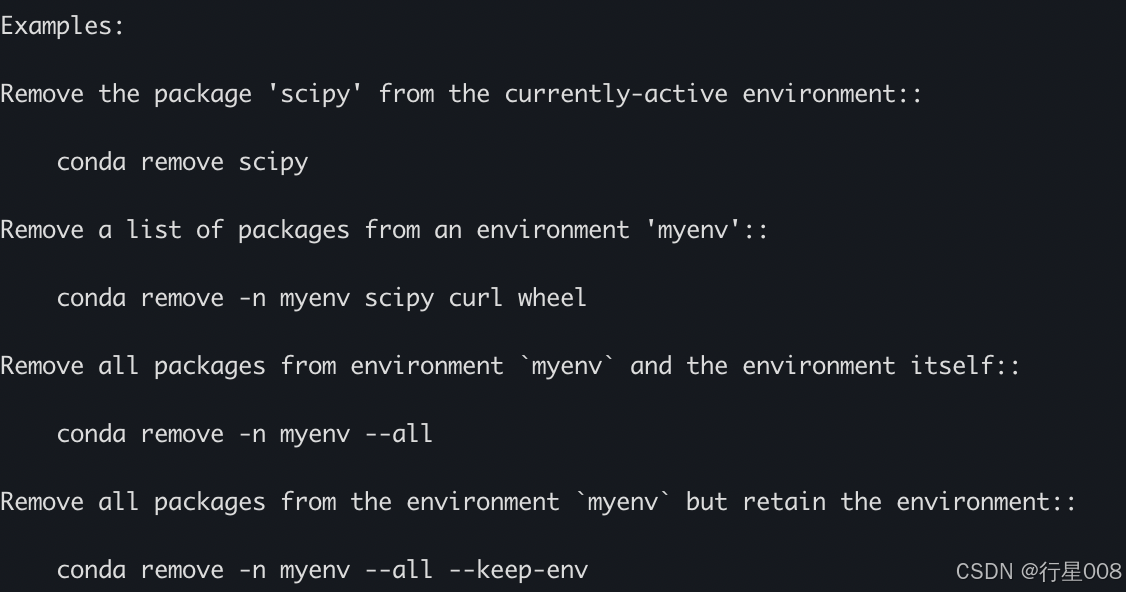Click the 'conda remove -n myenv scipy curl wheel' line
This screenshot has height=592, width=1126.
click(322, 298)
